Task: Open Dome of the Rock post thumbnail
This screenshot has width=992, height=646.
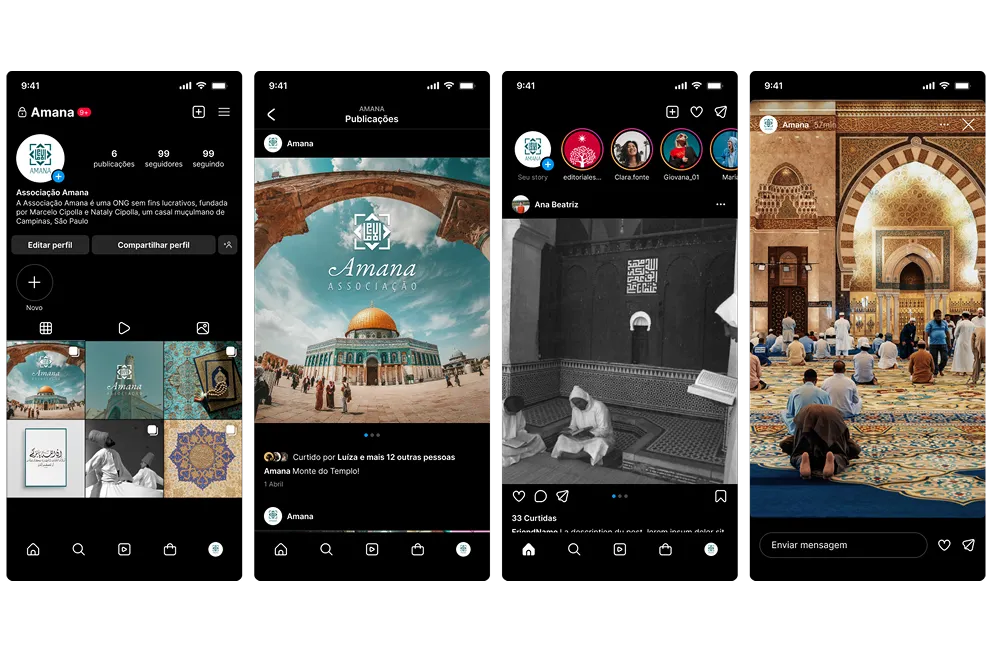Action: [46, 380]
